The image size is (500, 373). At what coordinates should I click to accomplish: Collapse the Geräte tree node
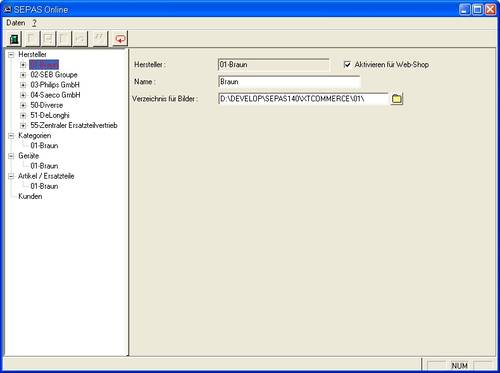coord(11,156)
